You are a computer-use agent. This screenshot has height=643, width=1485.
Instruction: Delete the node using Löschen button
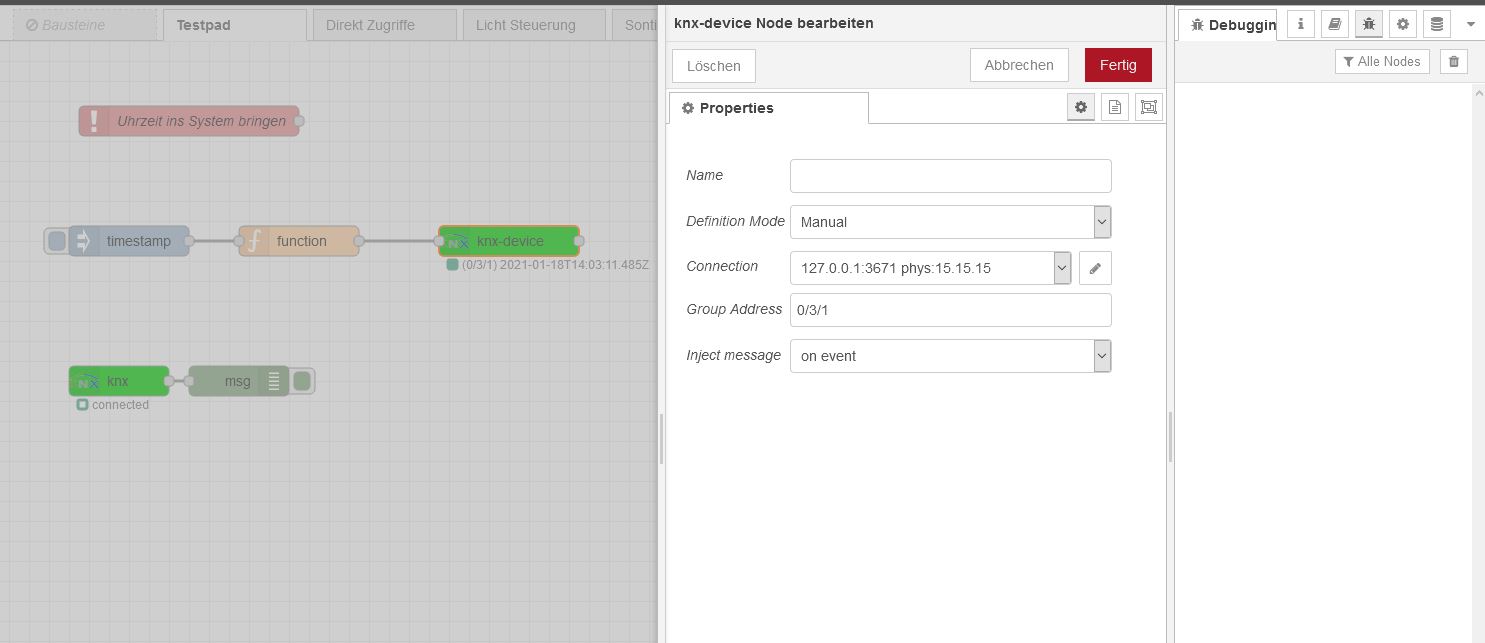coord(713,65)
